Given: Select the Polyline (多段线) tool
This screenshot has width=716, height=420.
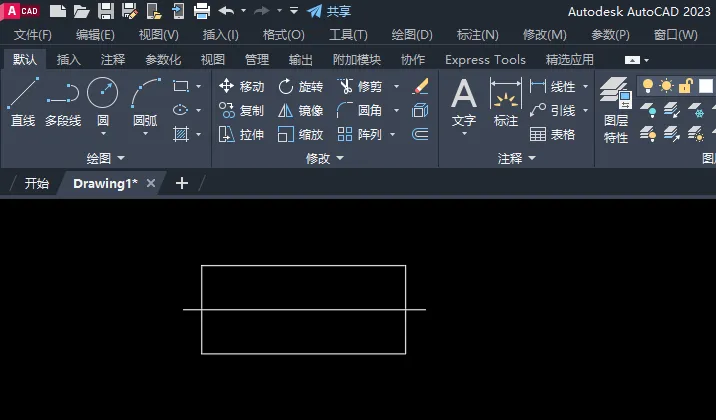Looking at the screenshot, I should coord(63,101).
